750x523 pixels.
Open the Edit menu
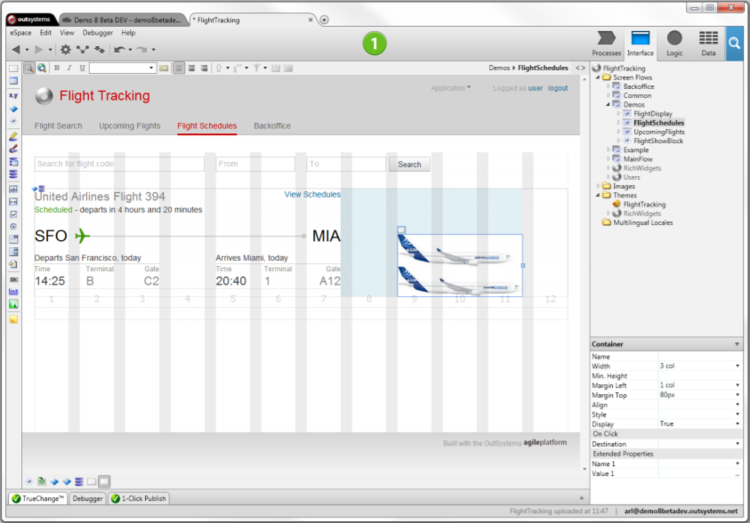tap(45, 33)
